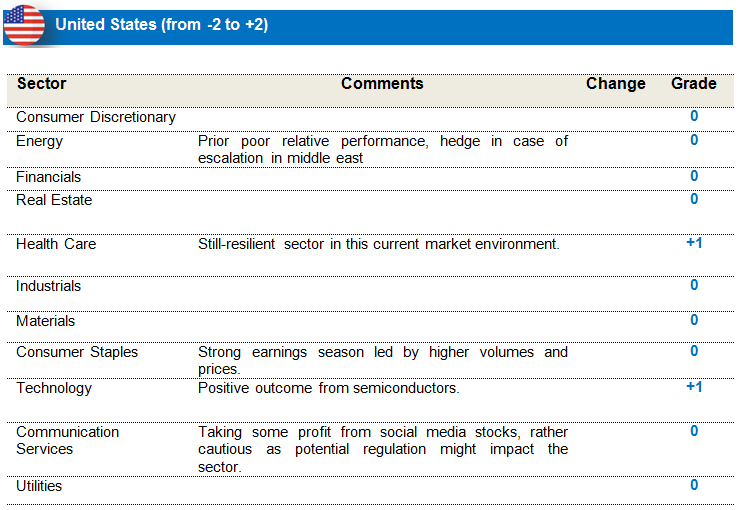Viewport: 739px width, 510px height.
Task: Click the Health Care +1 grade
Action: (x=694, y=243)
